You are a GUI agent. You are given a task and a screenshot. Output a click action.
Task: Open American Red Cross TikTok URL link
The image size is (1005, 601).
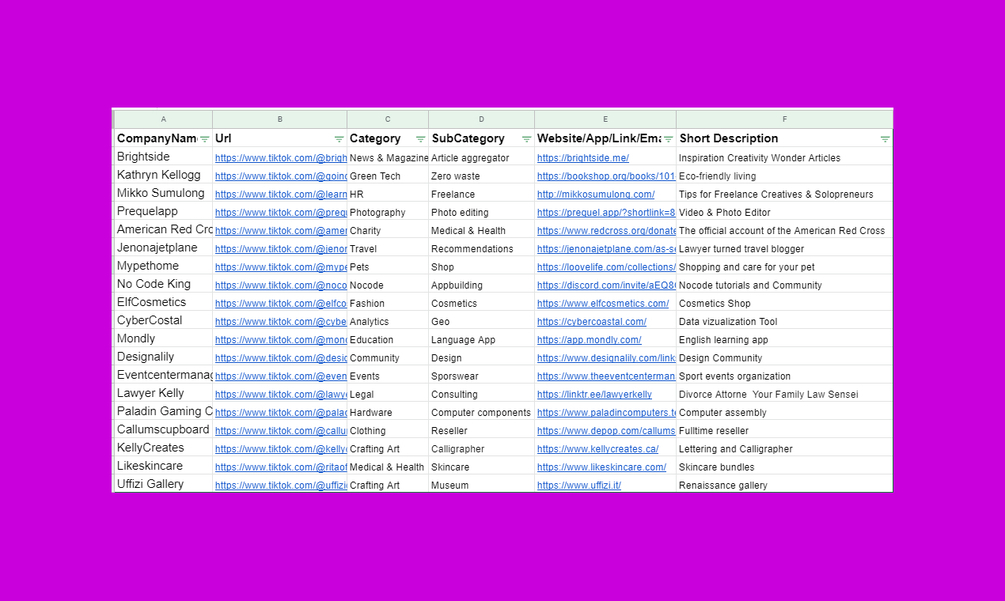click(x=281, y=231)
